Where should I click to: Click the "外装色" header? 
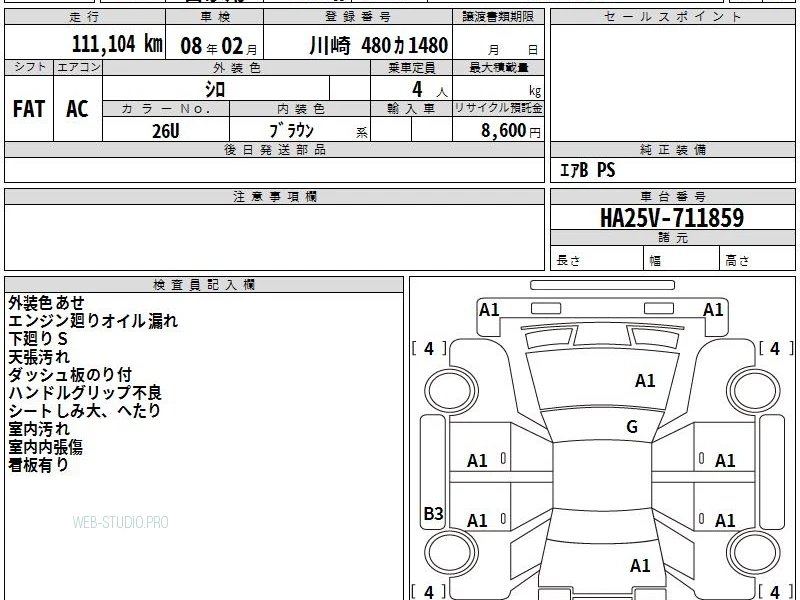(x=237, y=68)
